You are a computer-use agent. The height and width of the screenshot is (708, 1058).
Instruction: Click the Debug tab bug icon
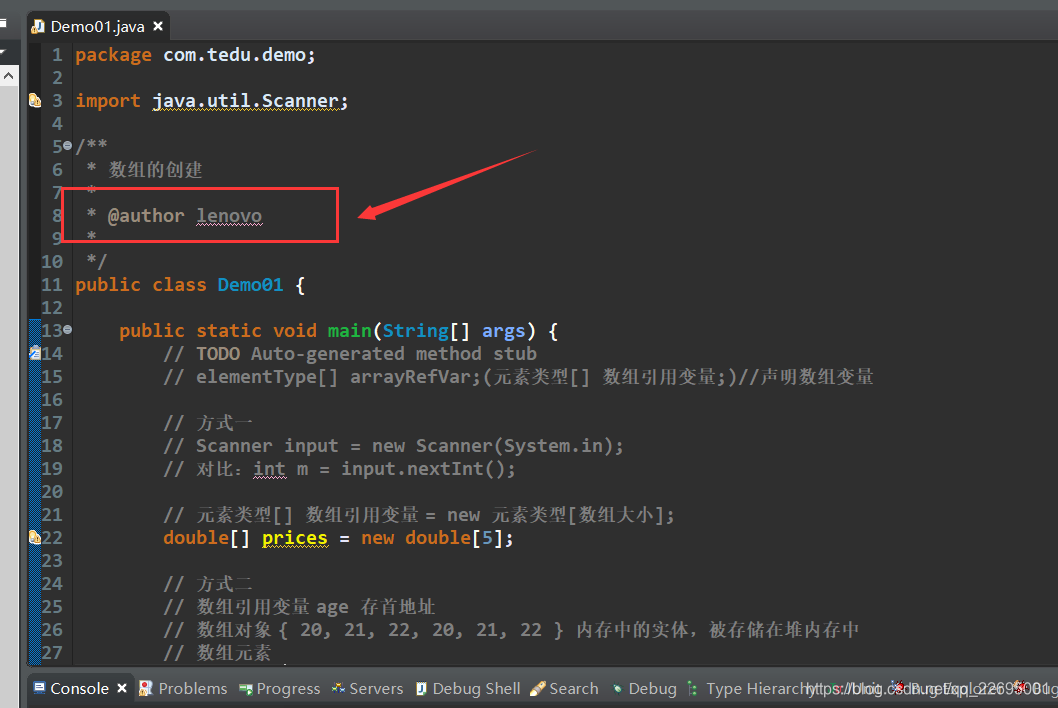[x=617, y=688]
